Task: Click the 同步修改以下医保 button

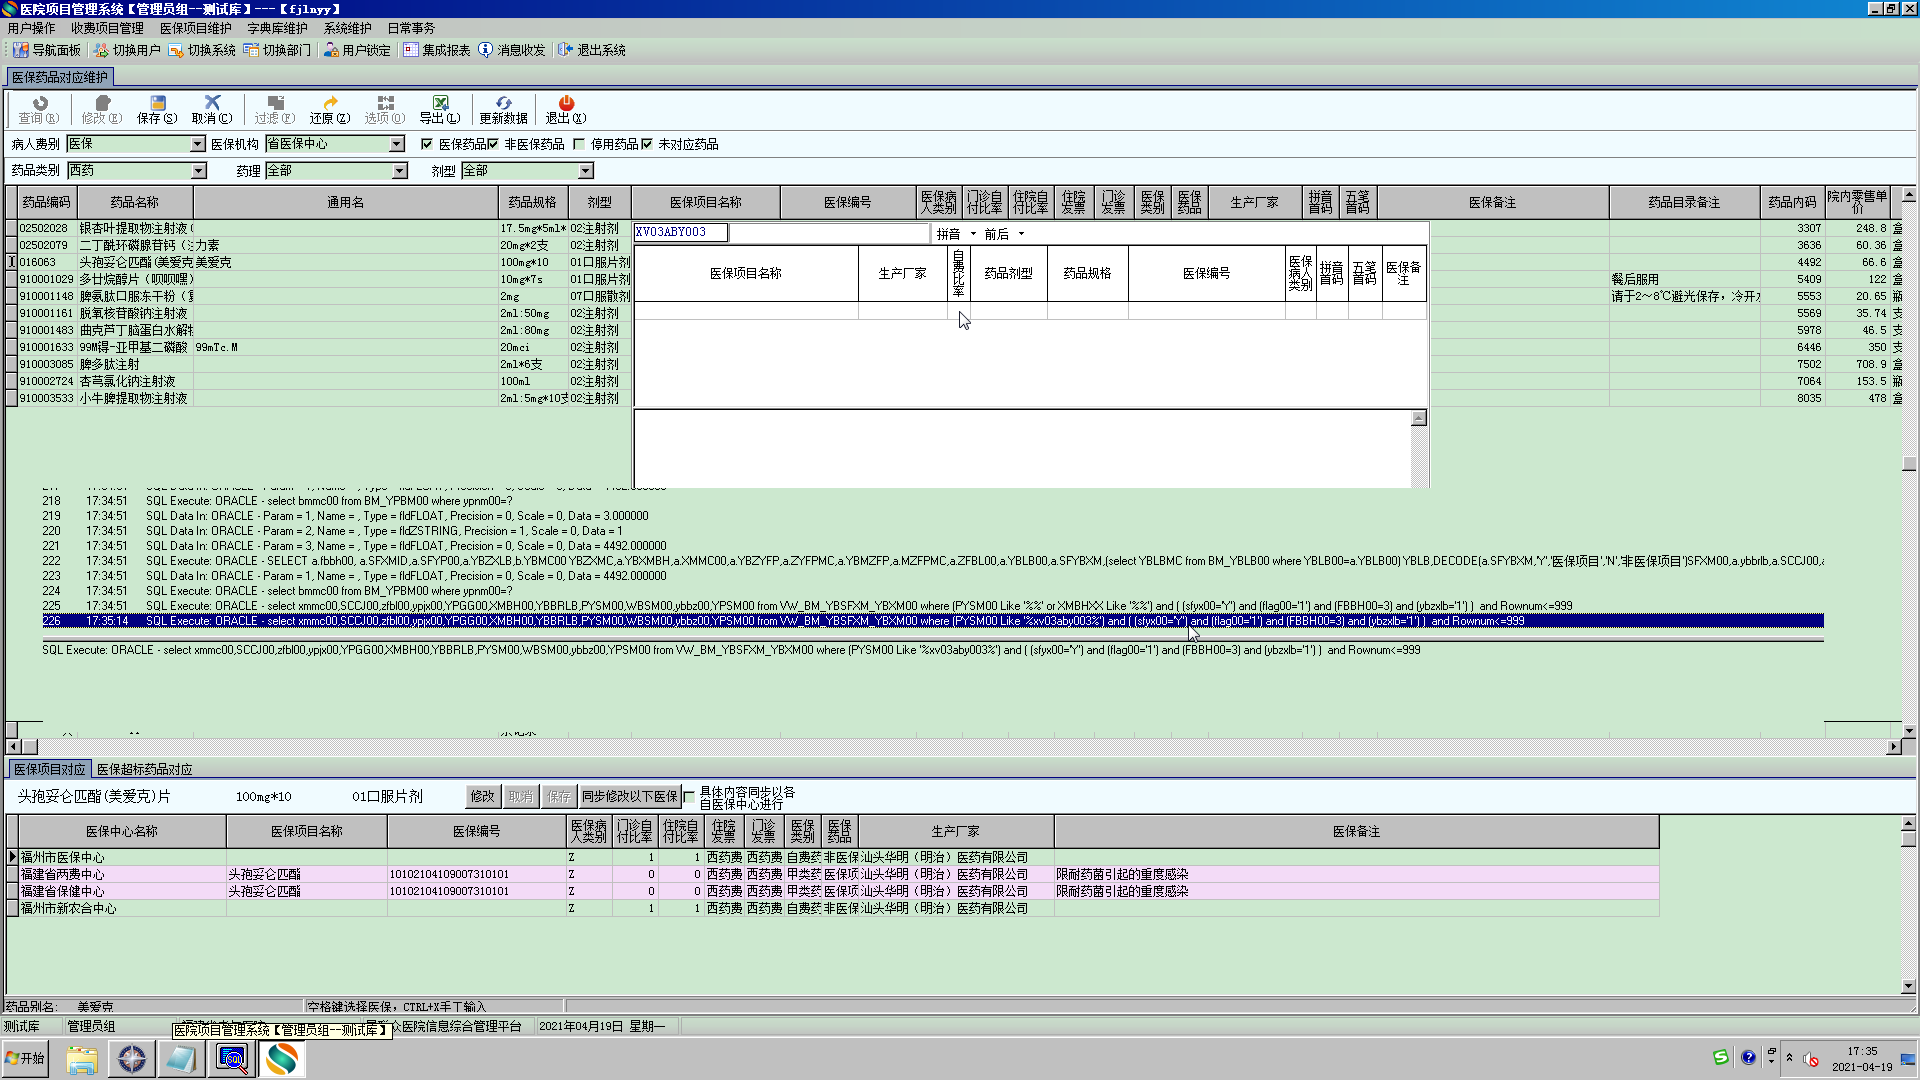Action: (x=630, y=796)
